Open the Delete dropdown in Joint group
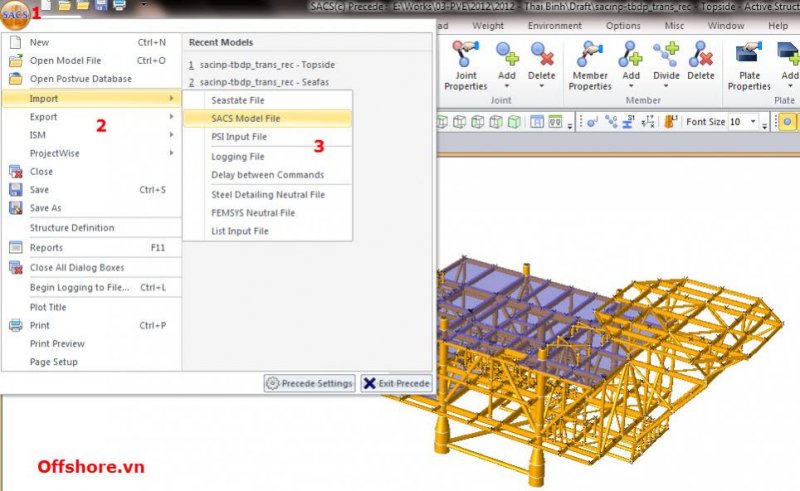The height and width of the screenshot is (491, 800). pos(541,66)
